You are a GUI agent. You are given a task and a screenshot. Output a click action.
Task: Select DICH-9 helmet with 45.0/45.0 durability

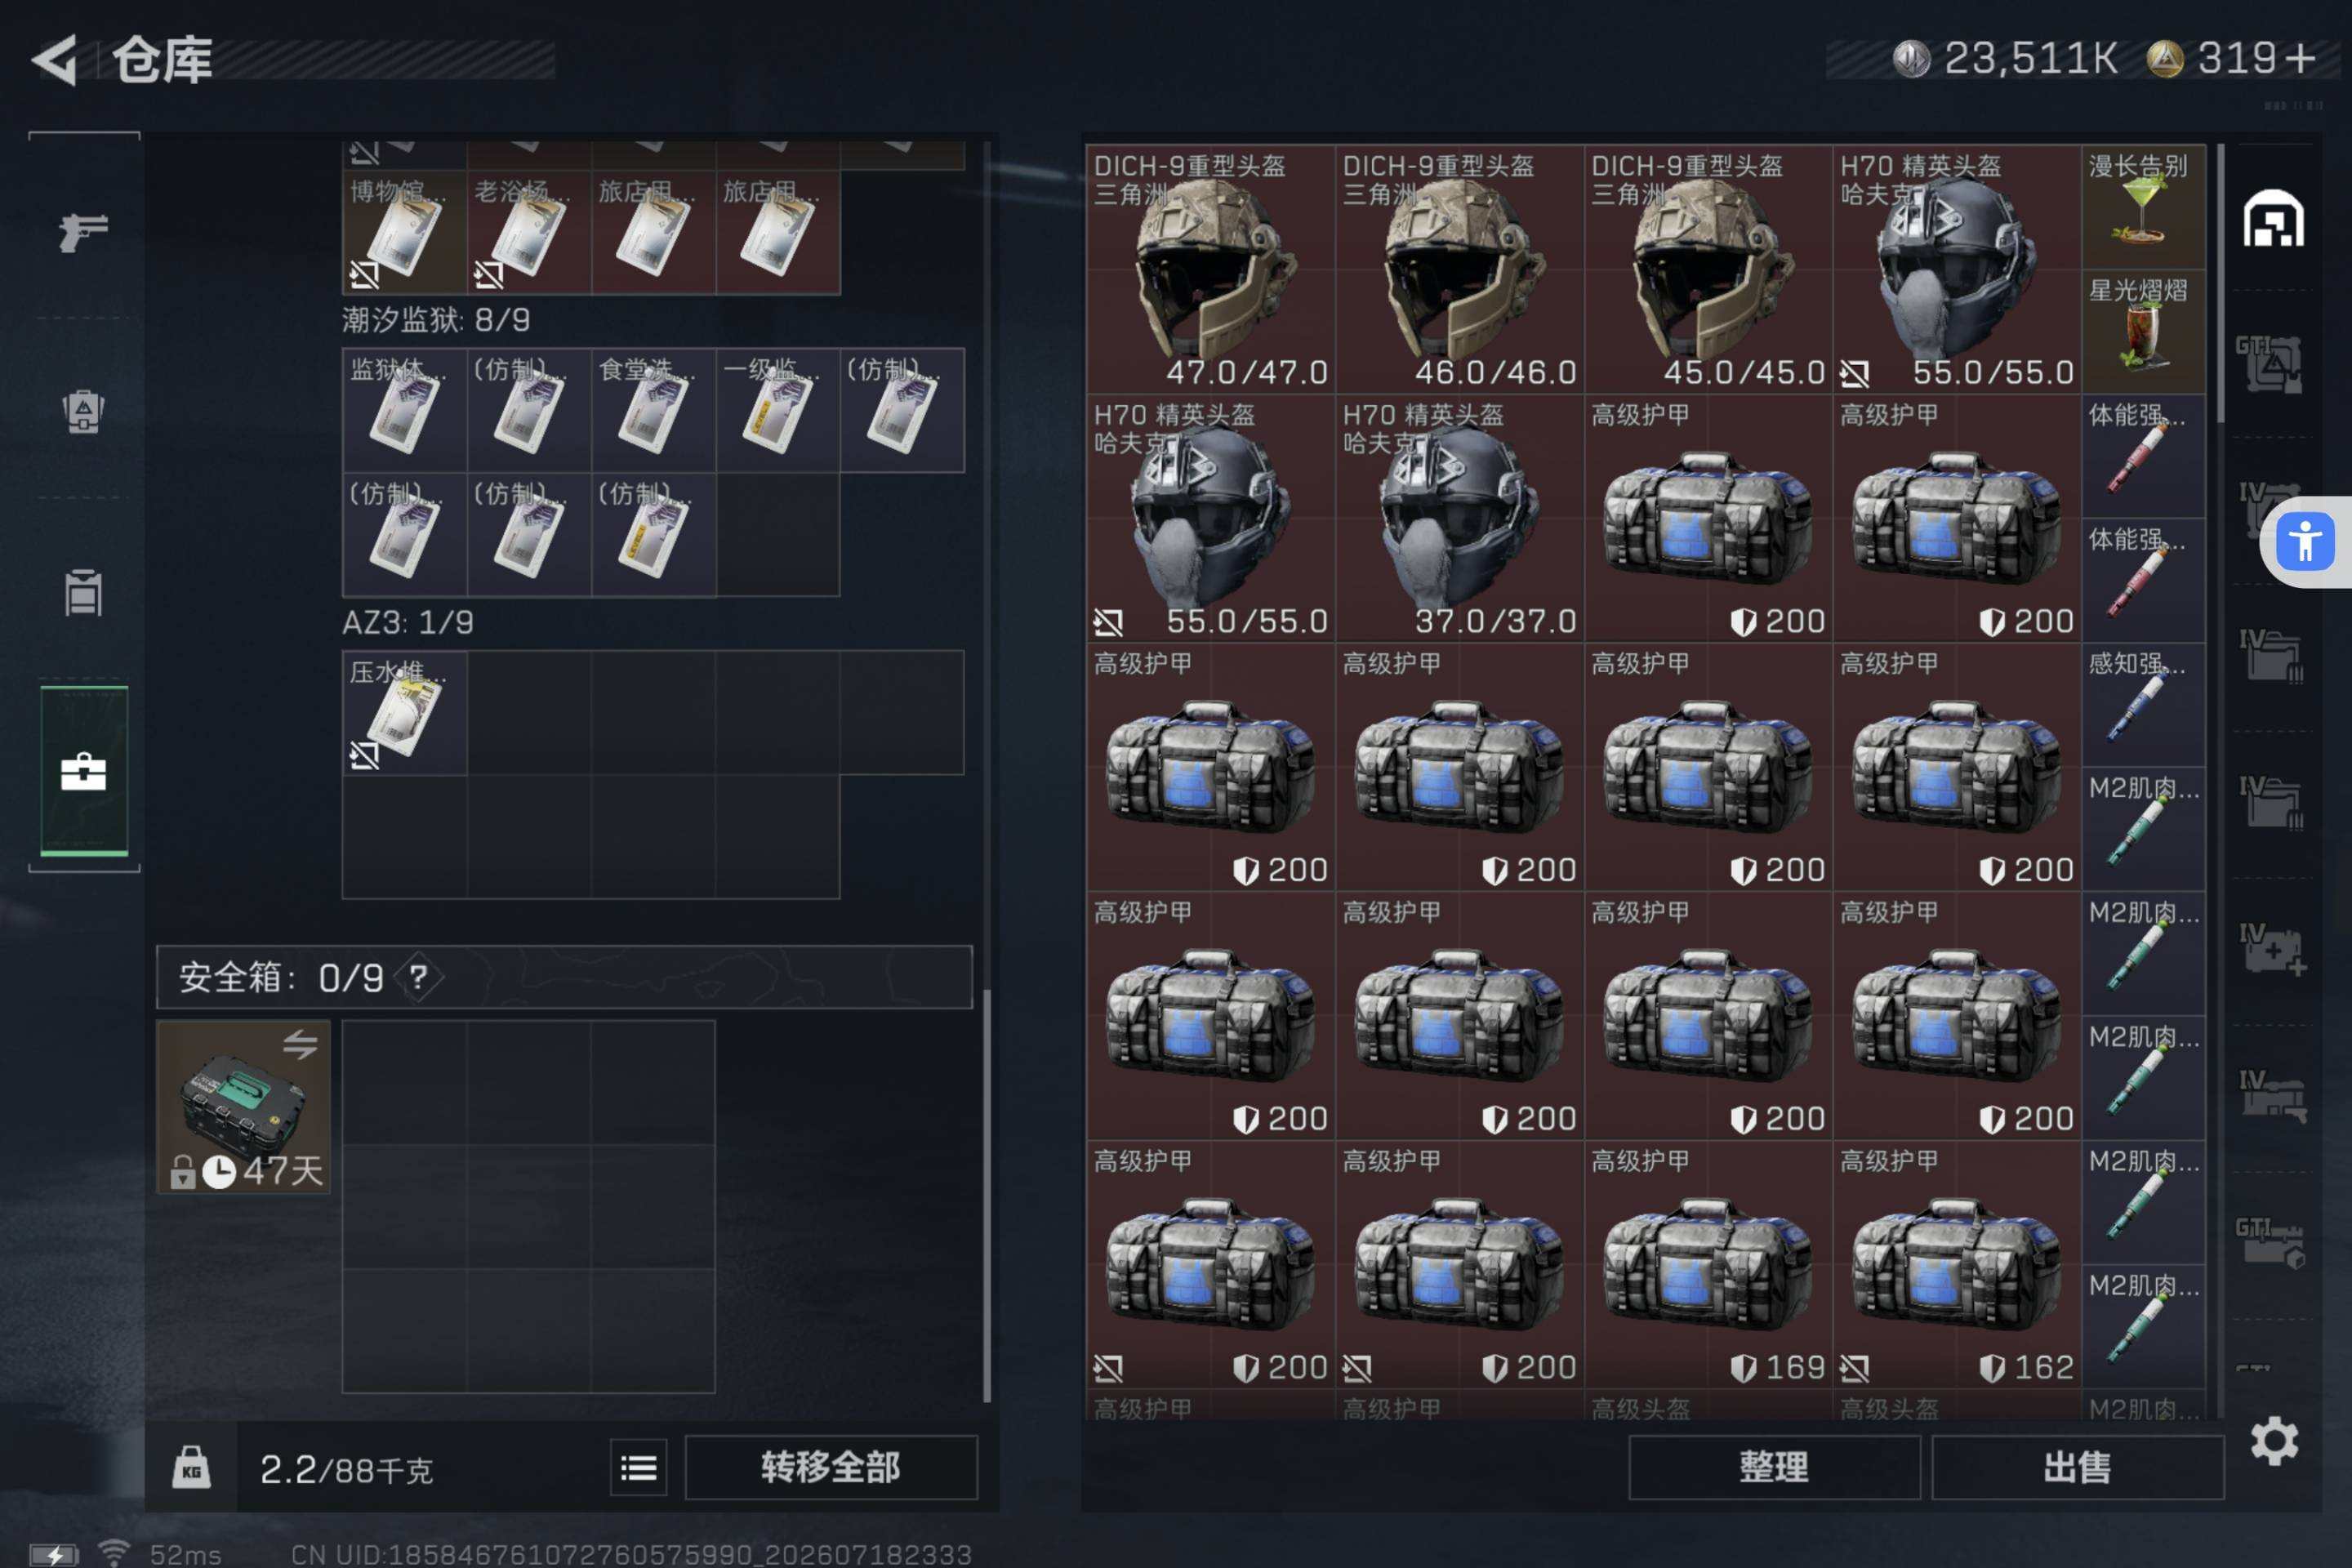coord(1708,269)
